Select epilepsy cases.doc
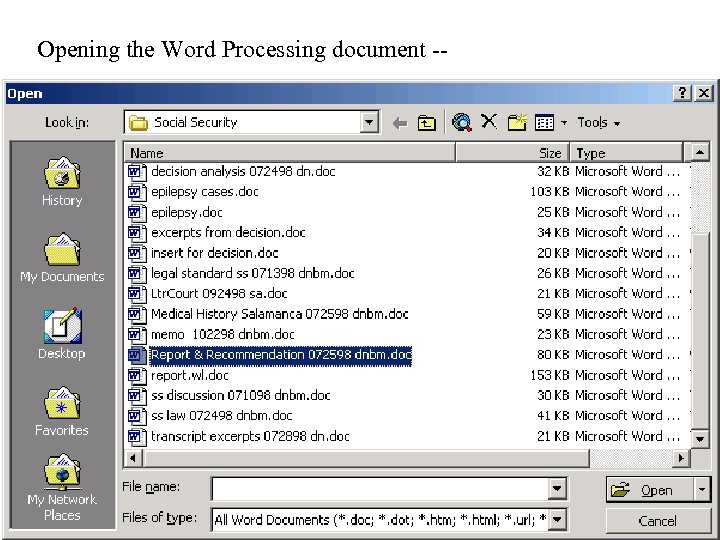The width and height of the screenshot is (720, 540). tap(204, 192)
